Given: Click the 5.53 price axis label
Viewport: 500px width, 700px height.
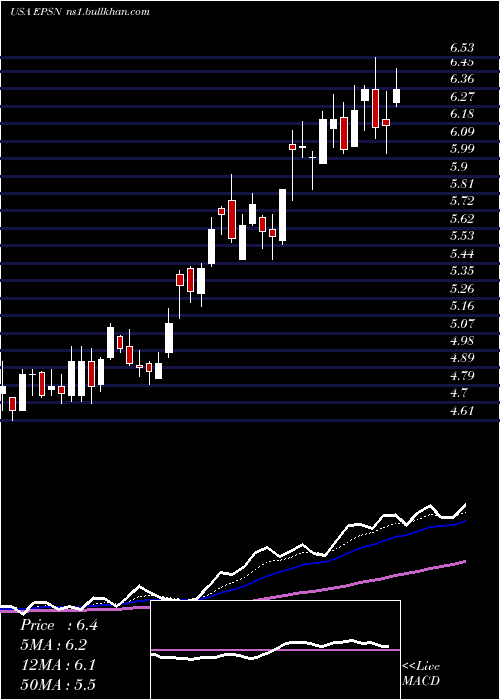Looking at the screenshot, I should 462,236.
